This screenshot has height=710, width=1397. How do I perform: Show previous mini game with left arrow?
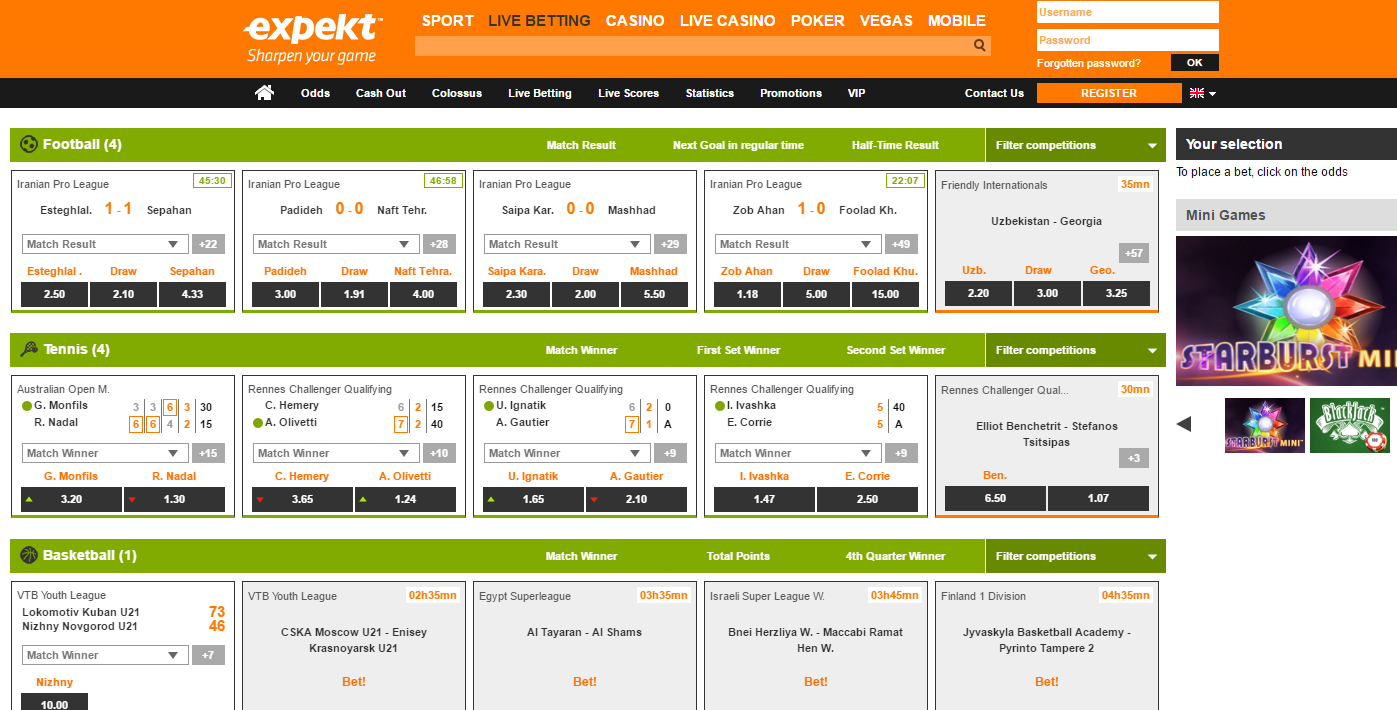(1184, 424)
